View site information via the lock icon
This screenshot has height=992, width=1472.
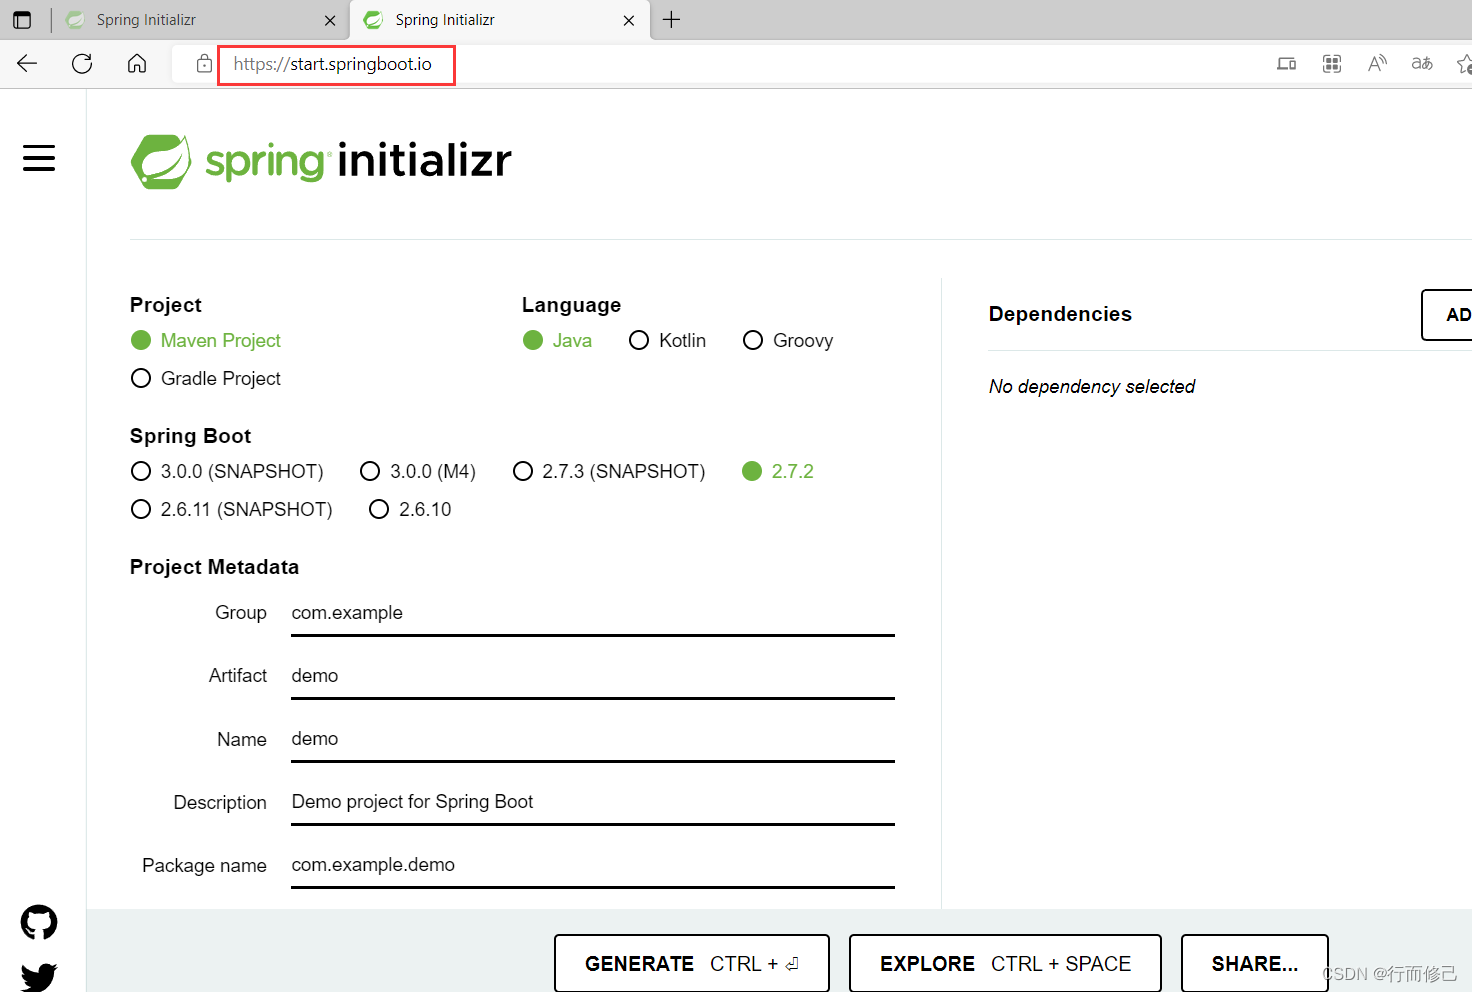pyautogui.click(x=204, y=64)
